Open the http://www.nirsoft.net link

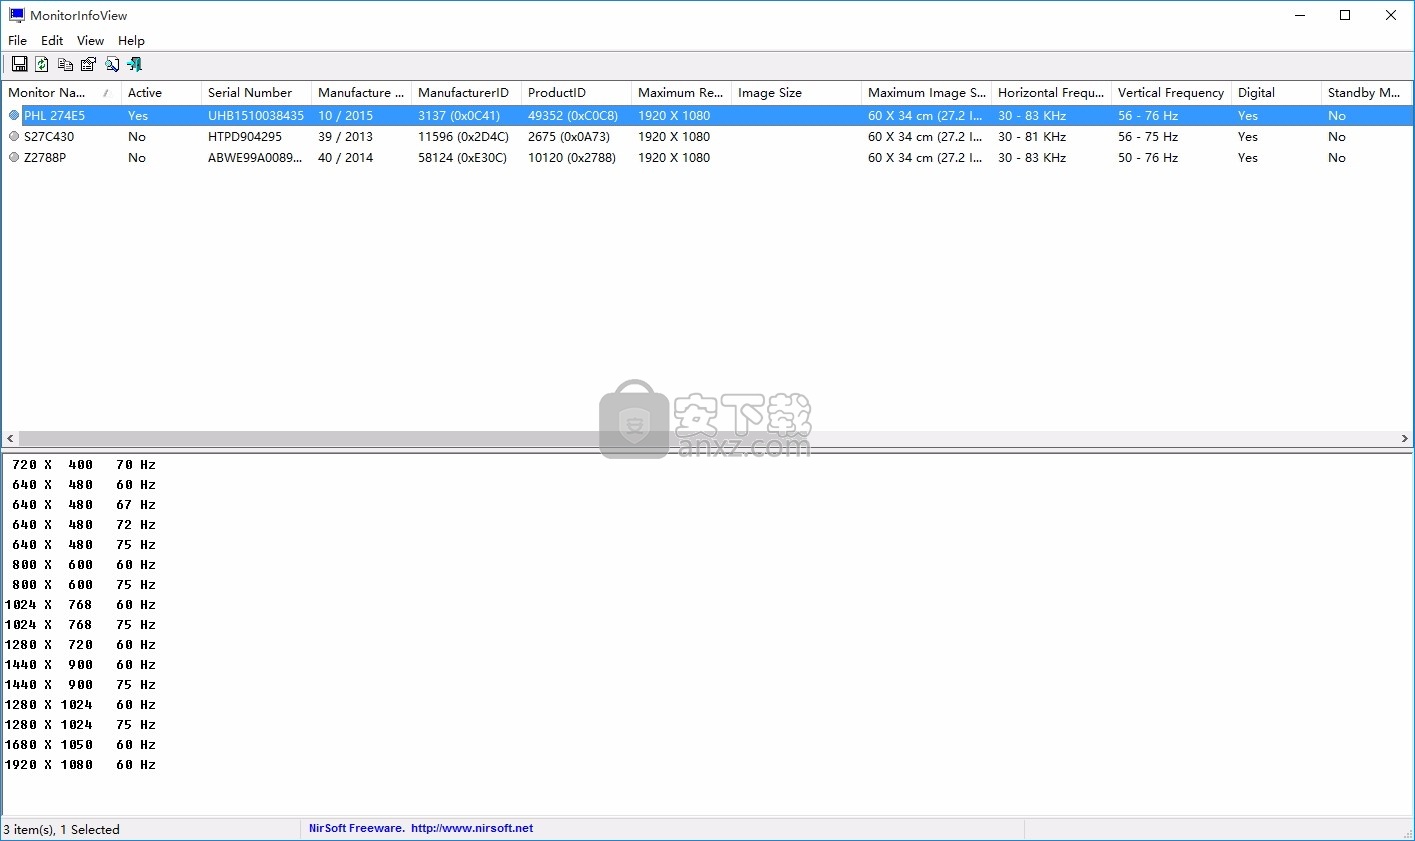click(x=472, y=828)
